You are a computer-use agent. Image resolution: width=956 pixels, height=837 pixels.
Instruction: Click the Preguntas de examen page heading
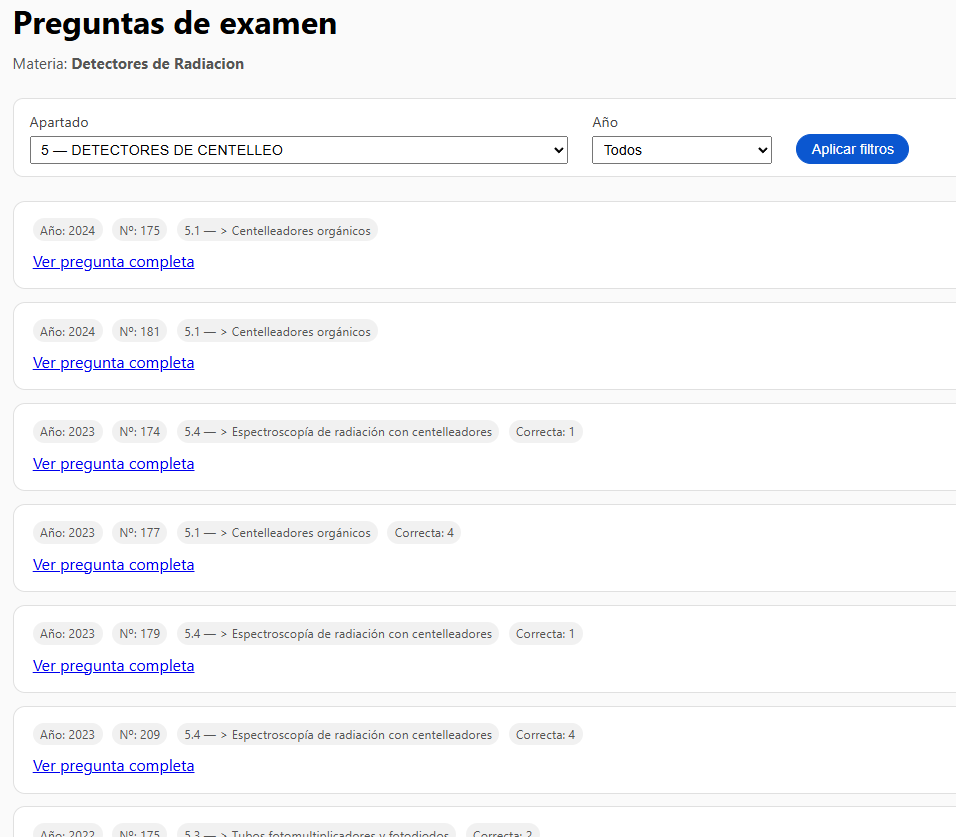click(x=175, y=24)
